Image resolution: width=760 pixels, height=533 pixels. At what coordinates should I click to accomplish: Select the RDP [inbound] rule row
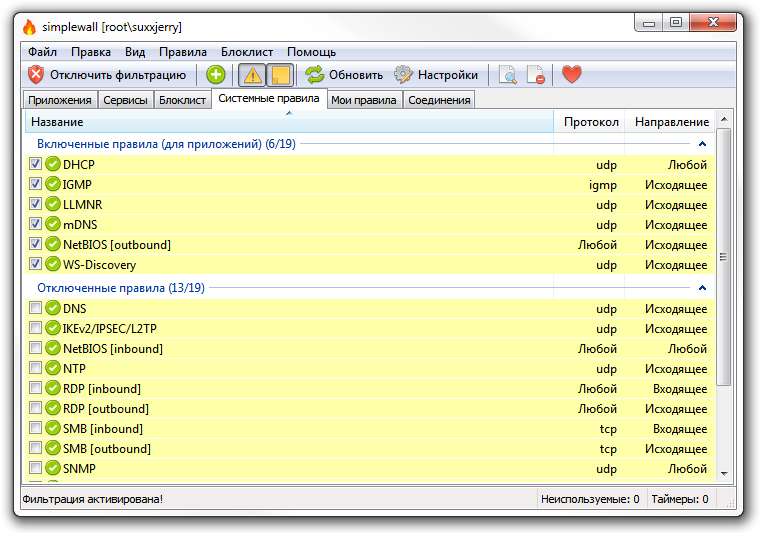[300, 388]
